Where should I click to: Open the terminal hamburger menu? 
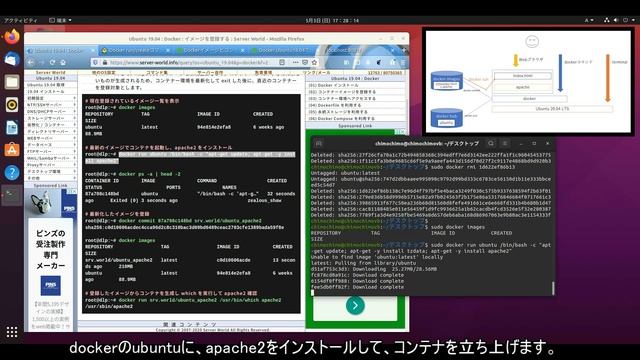tap(505, 143)
